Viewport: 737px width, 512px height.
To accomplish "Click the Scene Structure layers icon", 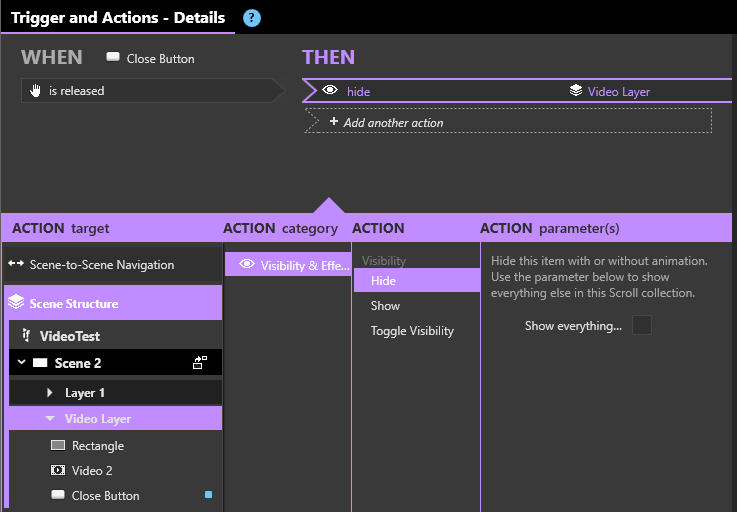I will (16, 302).
